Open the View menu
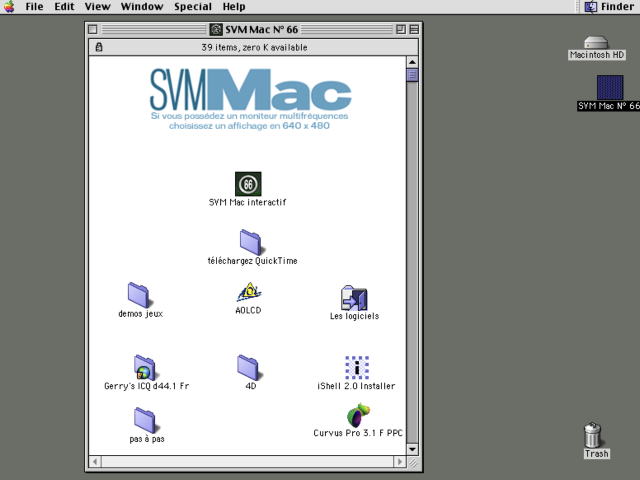Image resolution: width=640 pixels, height=480 pixels. point(98,7)
